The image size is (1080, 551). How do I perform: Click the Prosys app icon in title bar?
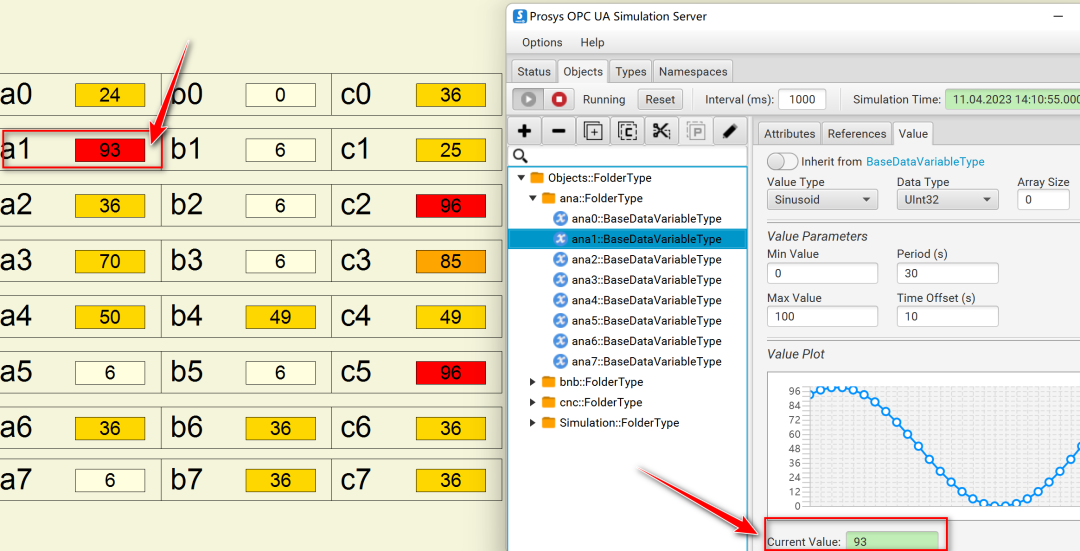click(520, 17)
